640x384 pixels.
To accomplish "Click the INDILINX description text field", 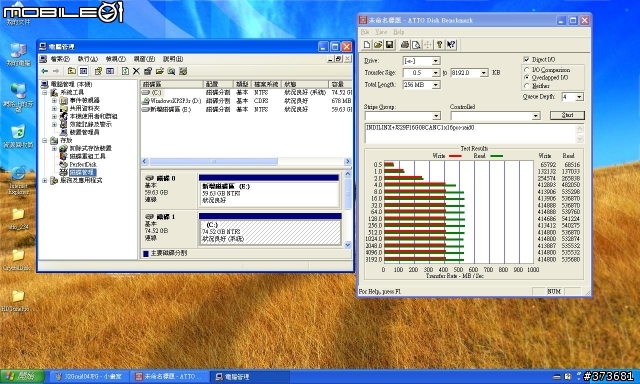I will 470,133.
